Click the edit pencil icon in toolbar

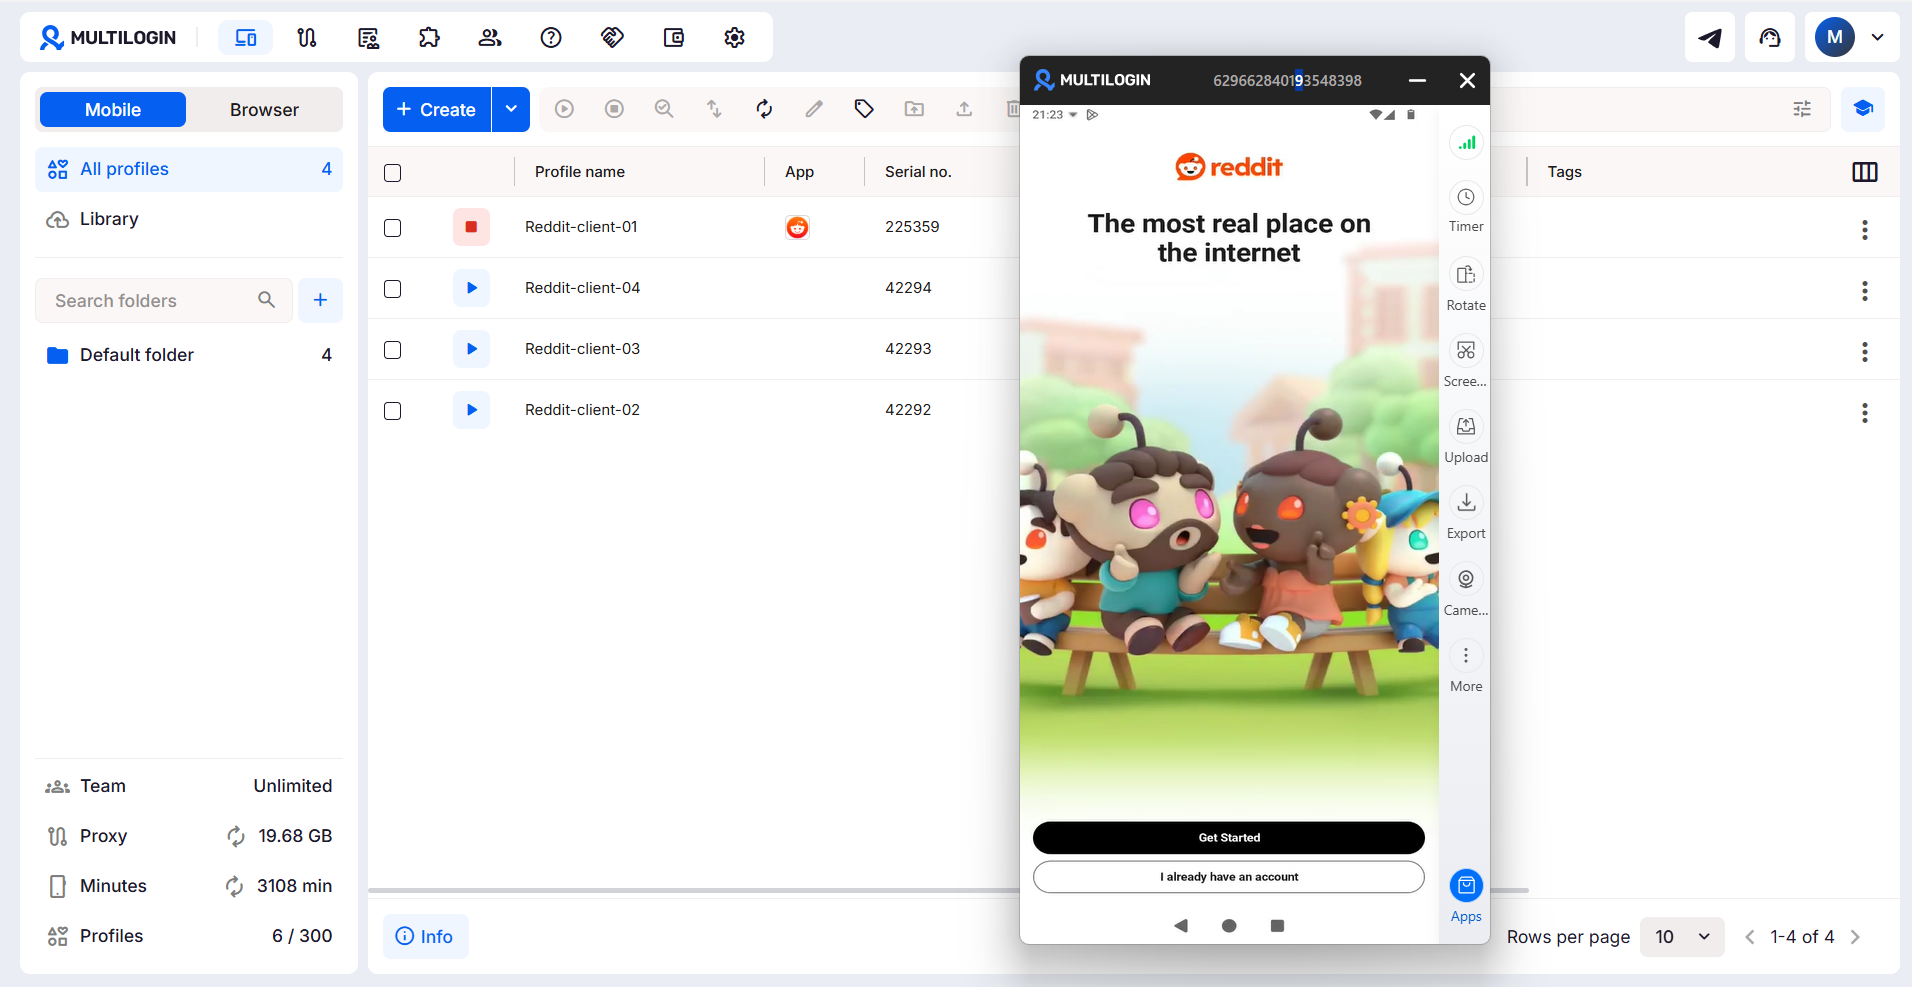[x=814, y=109]
